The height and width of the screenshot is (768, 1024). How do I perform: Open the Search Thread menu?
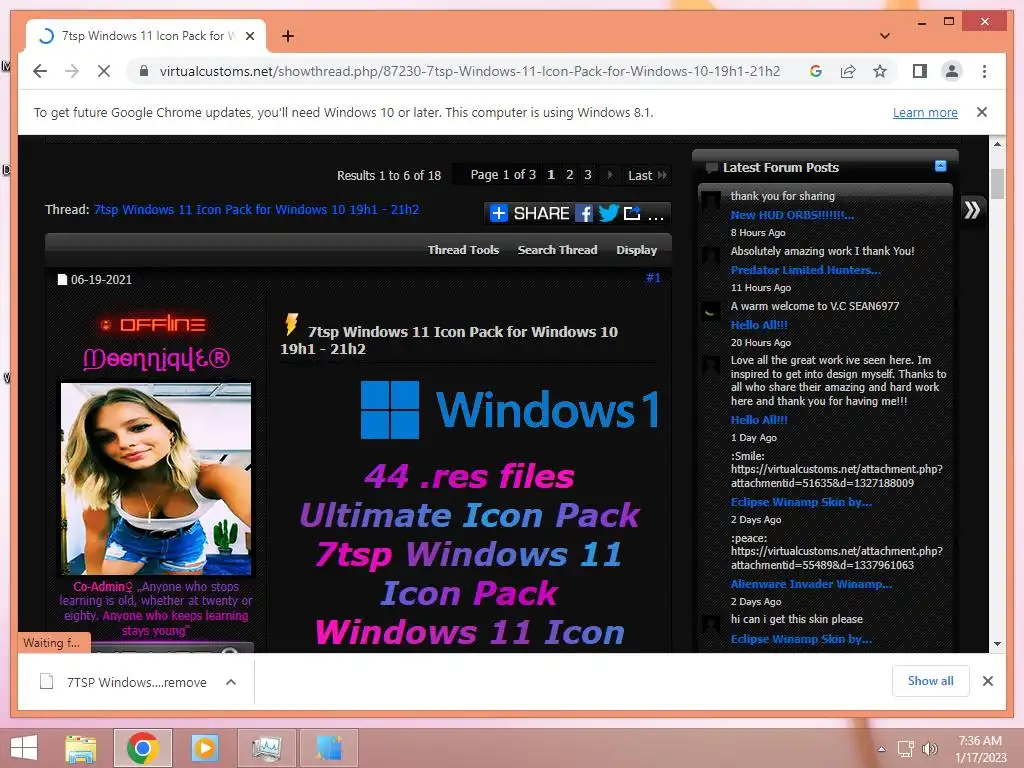coord(557,249)
